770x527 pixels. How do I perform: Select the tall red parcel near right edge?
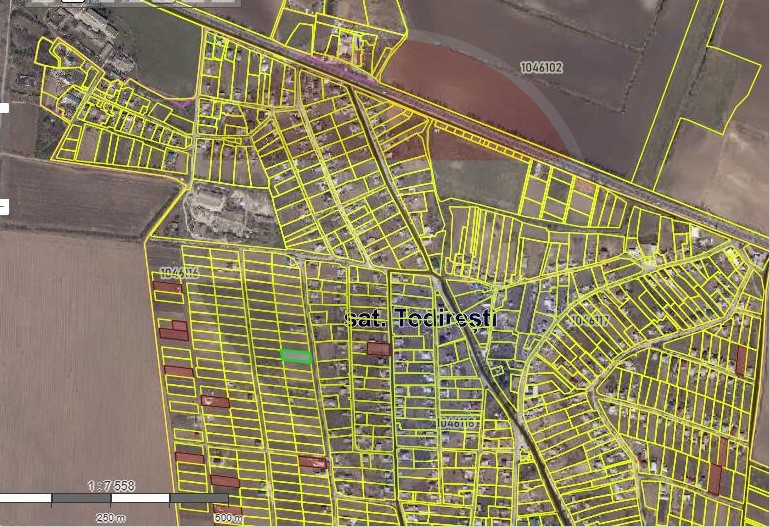tap(740, 360)
